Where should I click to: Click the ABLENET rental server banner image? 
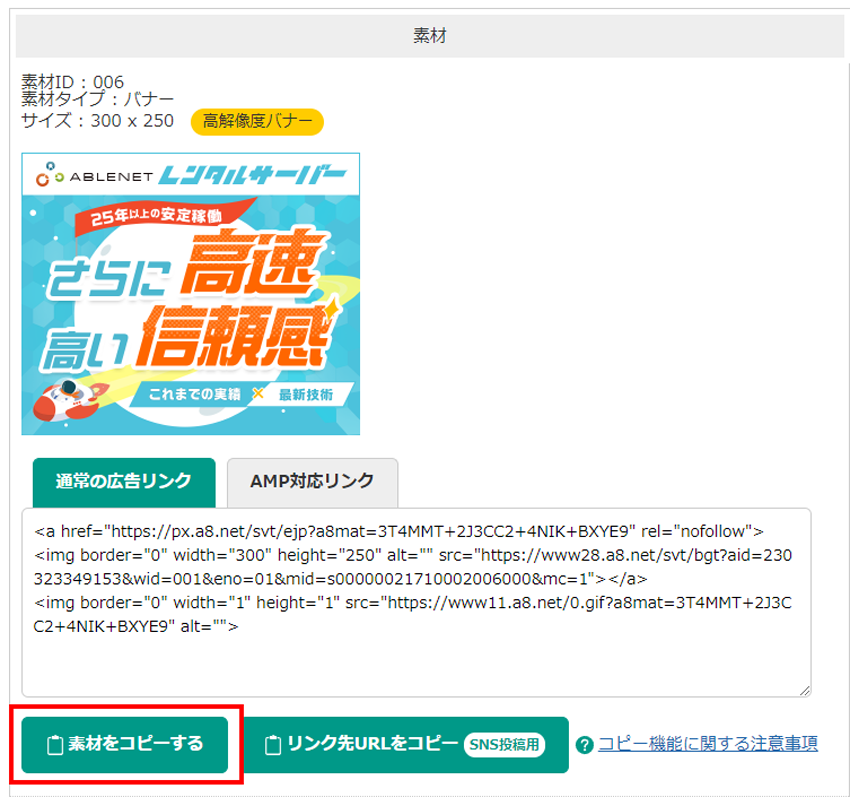pos(190,293)
